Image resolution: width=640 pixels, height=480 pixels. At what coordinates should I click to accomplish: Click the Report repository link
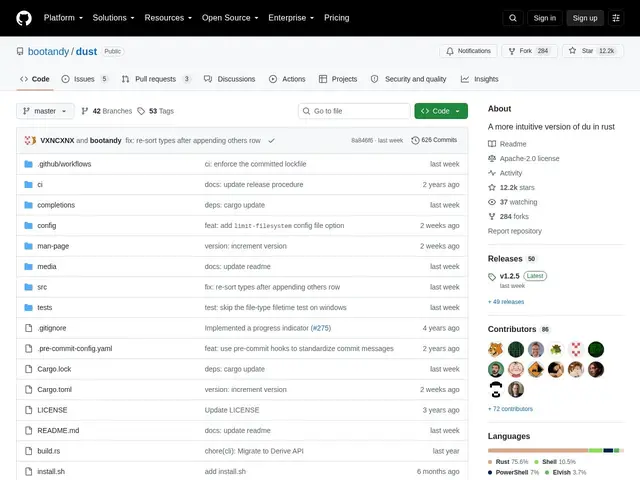click(515, 231)
